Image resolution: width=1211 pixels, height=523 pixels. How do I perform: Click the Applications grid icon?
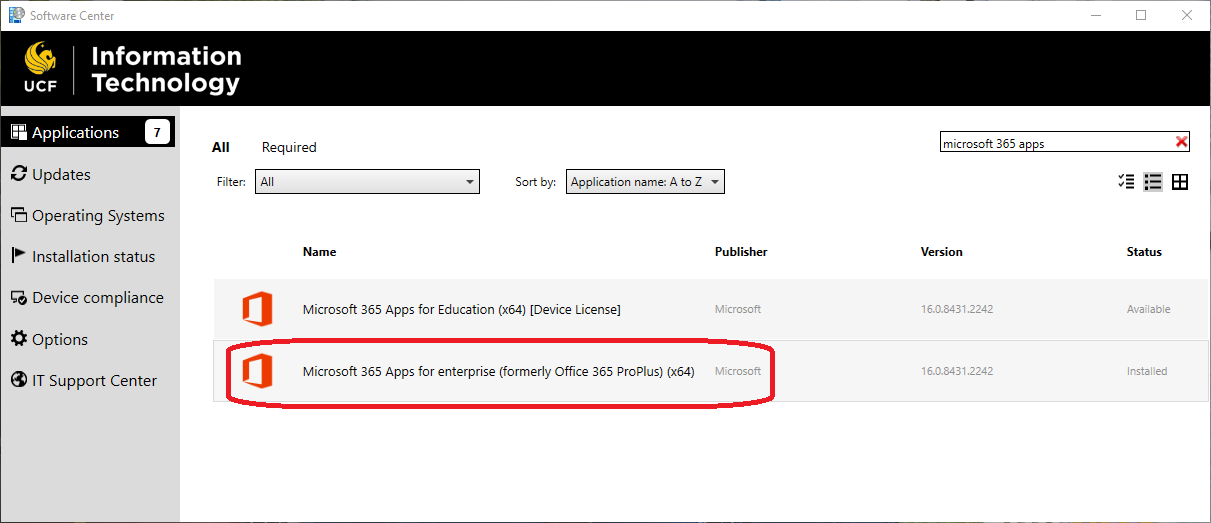pyautogui.click(x=18, y=132)
